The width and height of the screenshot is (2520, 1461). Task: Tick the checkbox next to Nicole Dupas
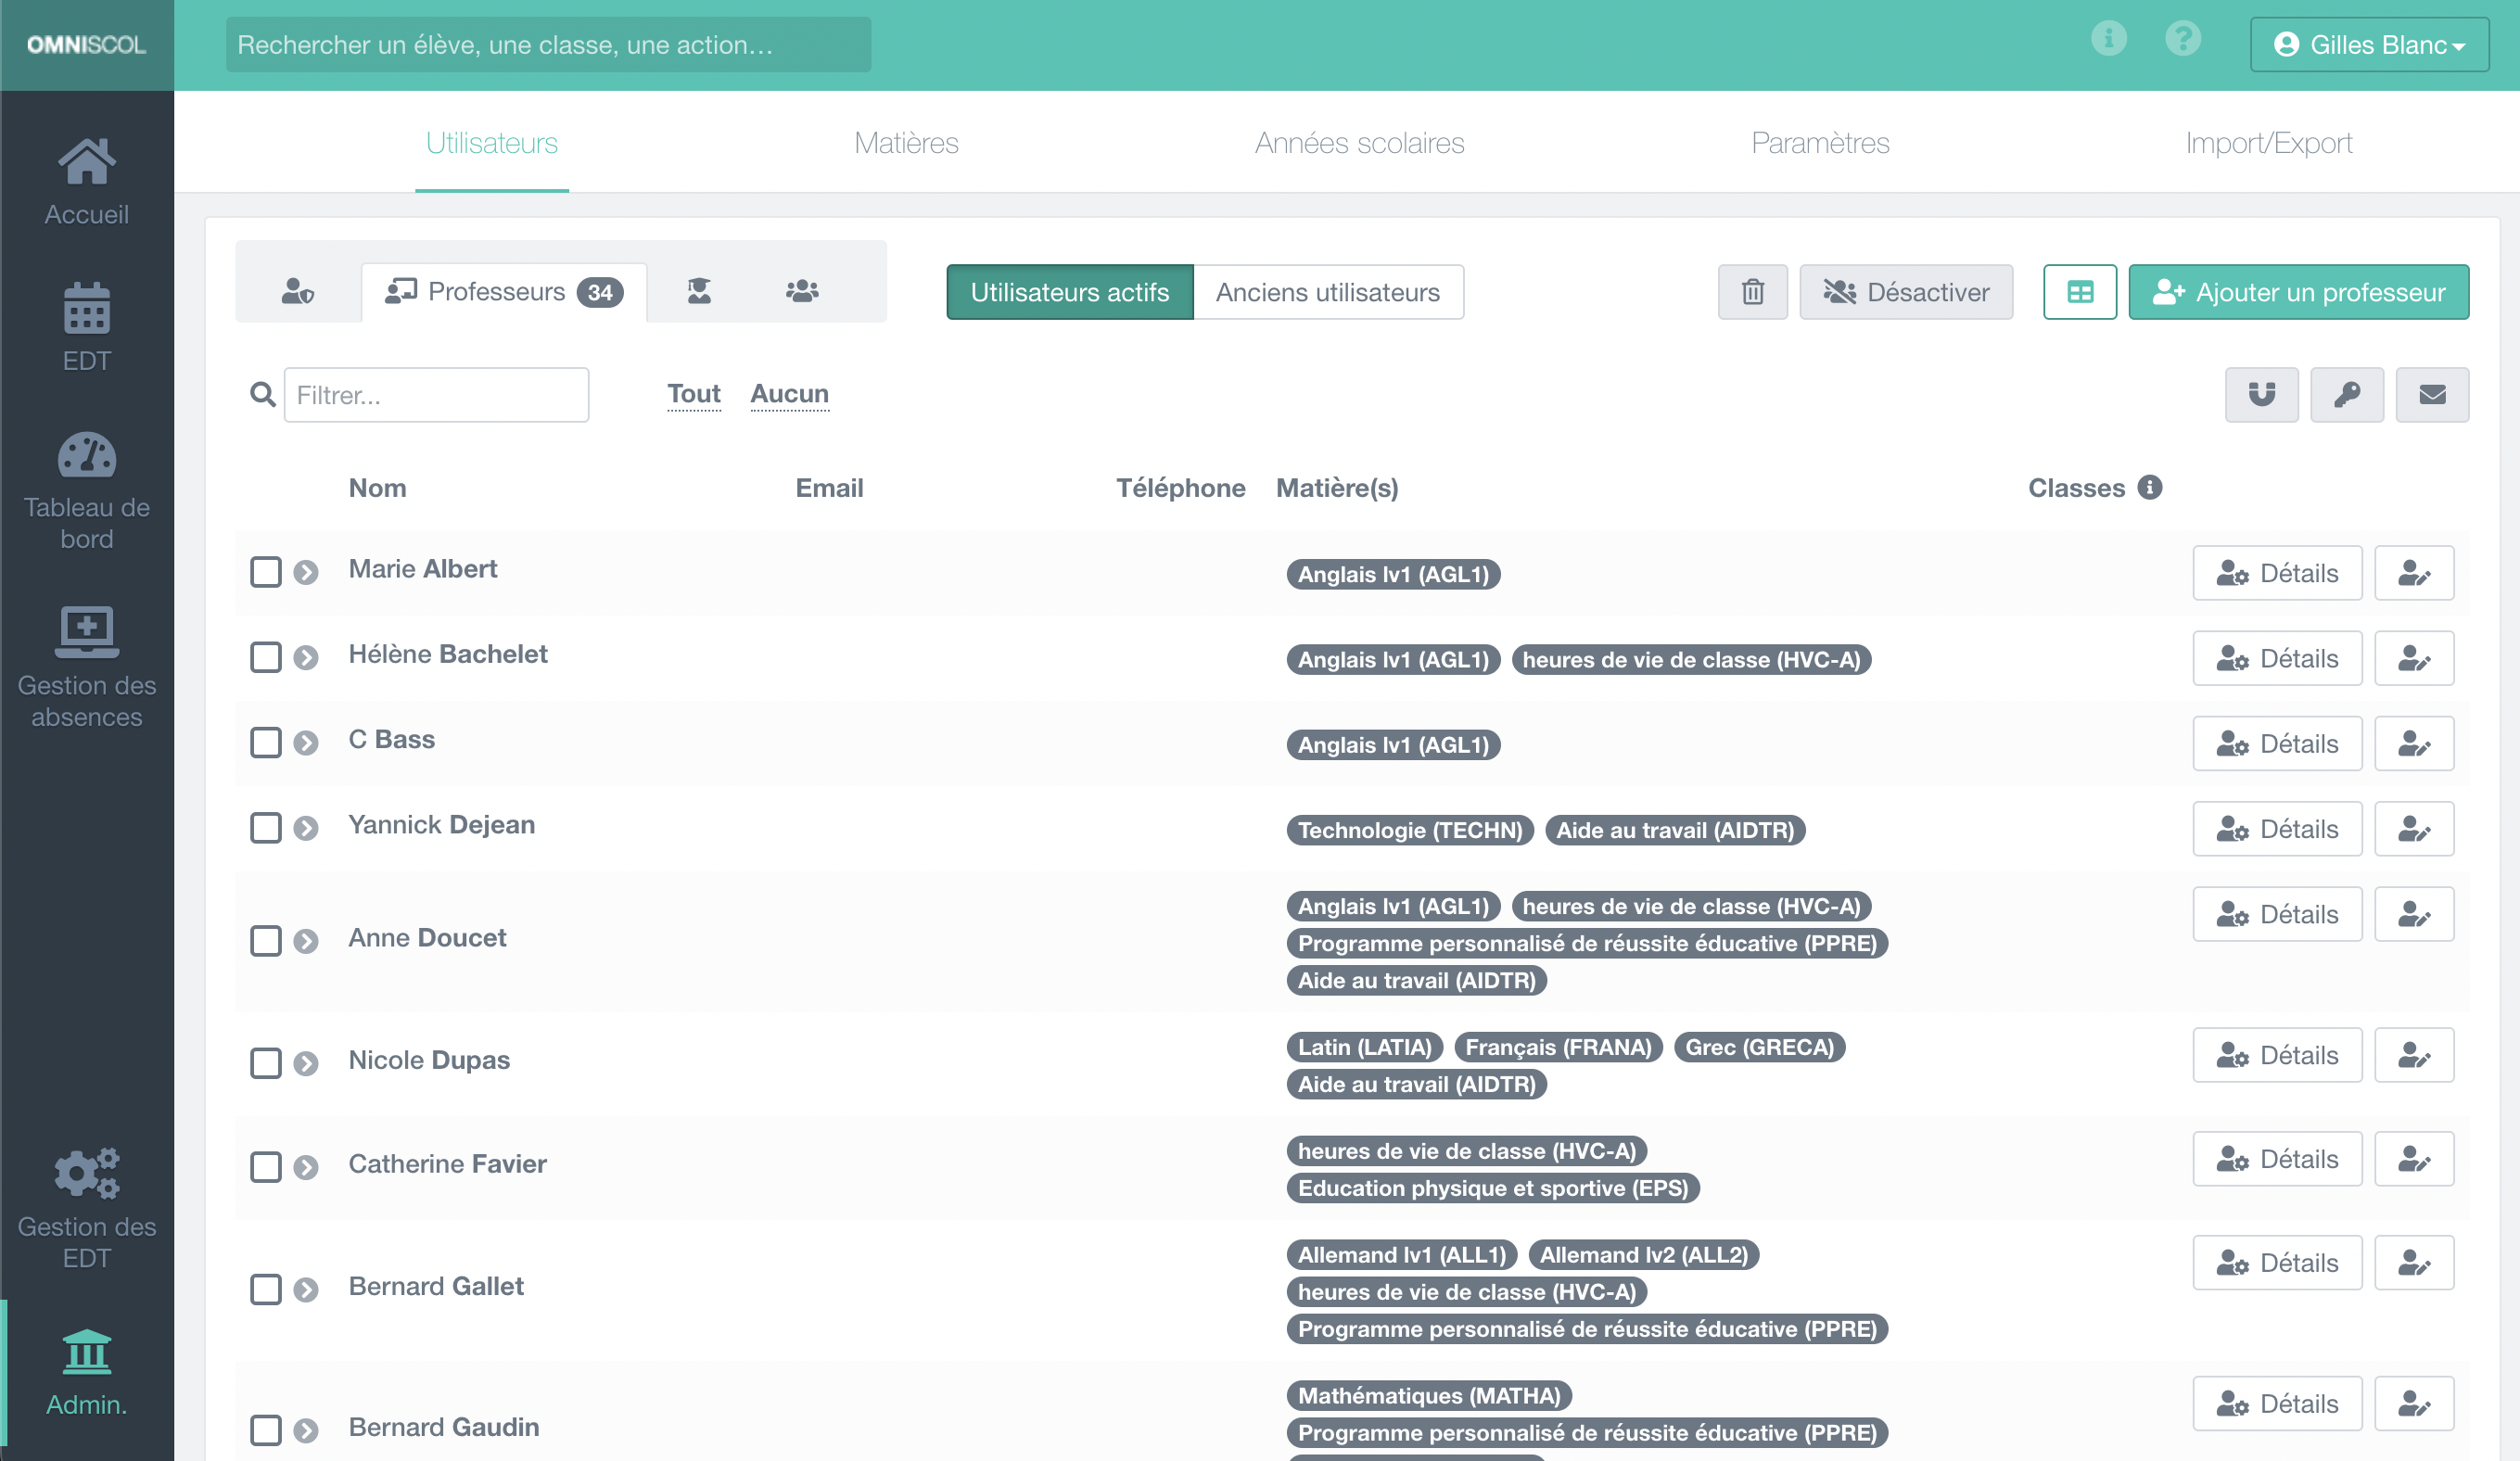(266, 1063)
